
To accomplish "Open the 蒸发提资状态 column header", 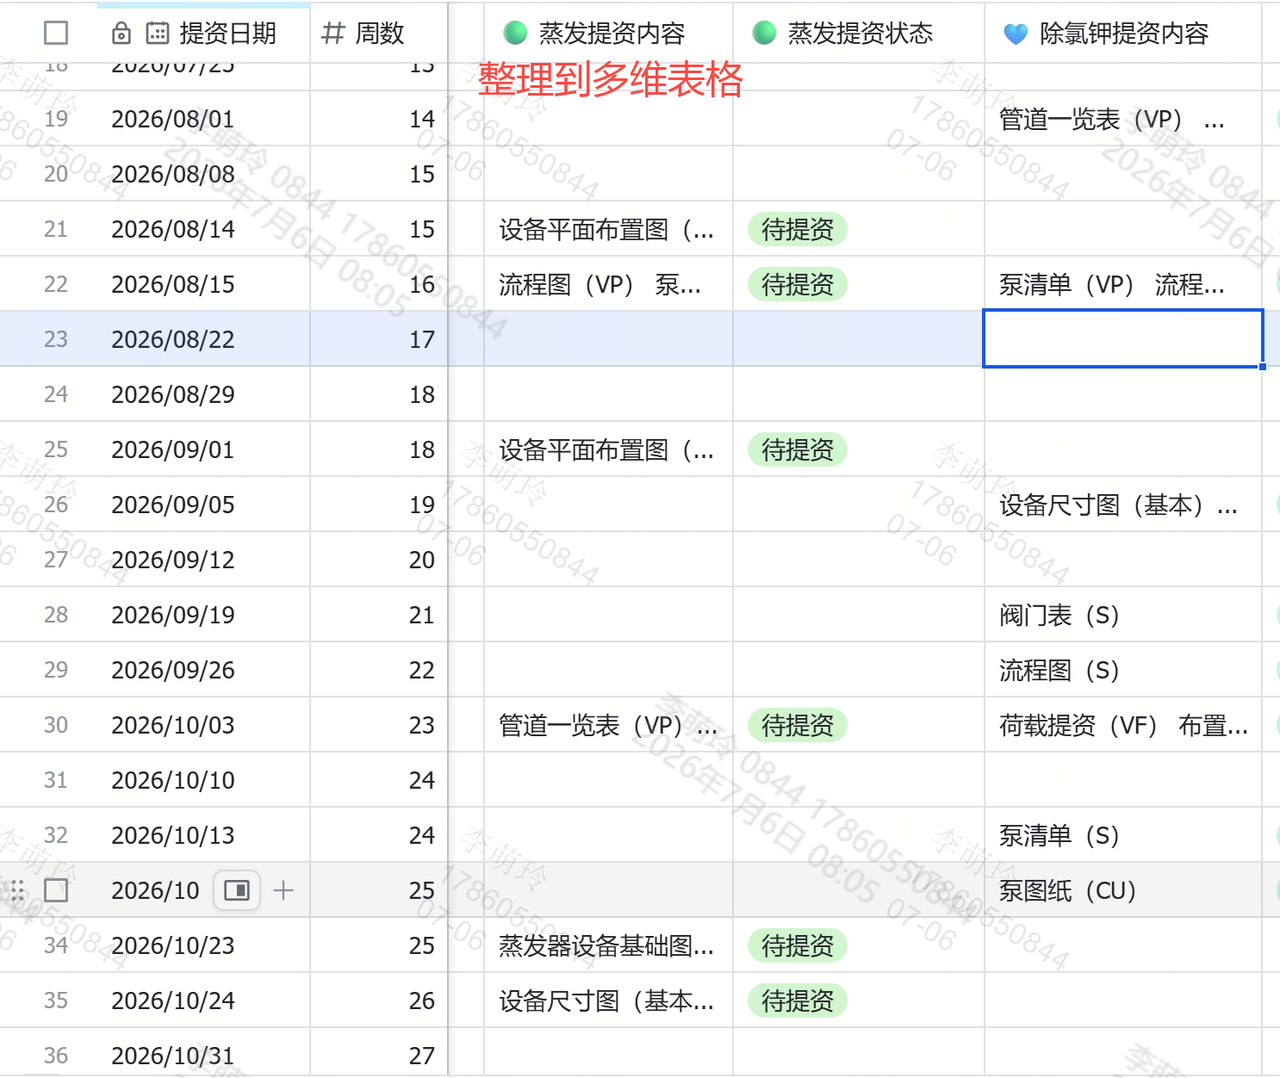I will coord(859,33).
